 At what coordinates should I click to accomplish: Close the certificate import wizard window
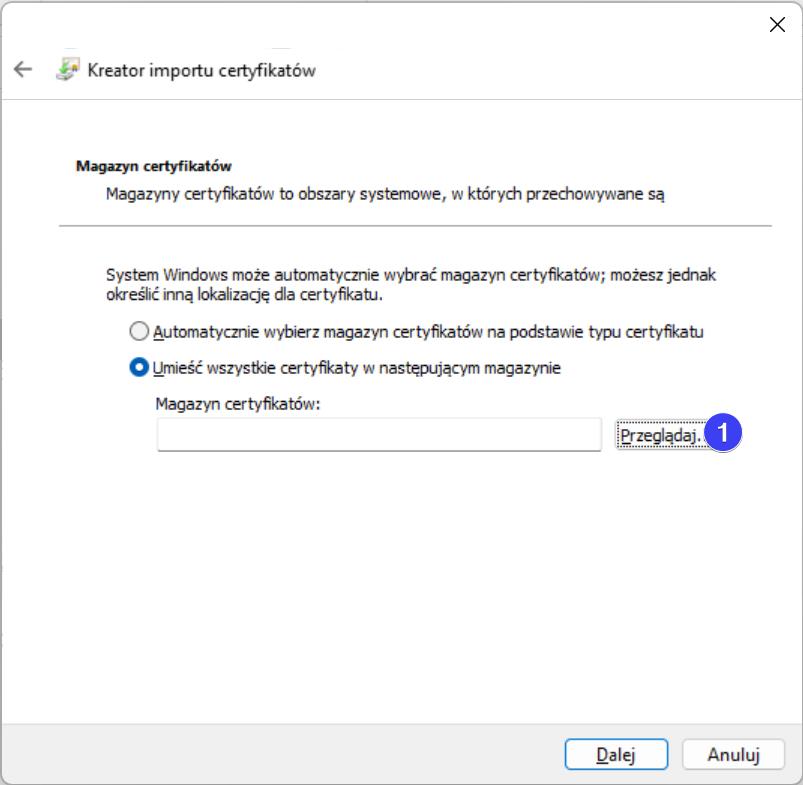pos(776,25)
